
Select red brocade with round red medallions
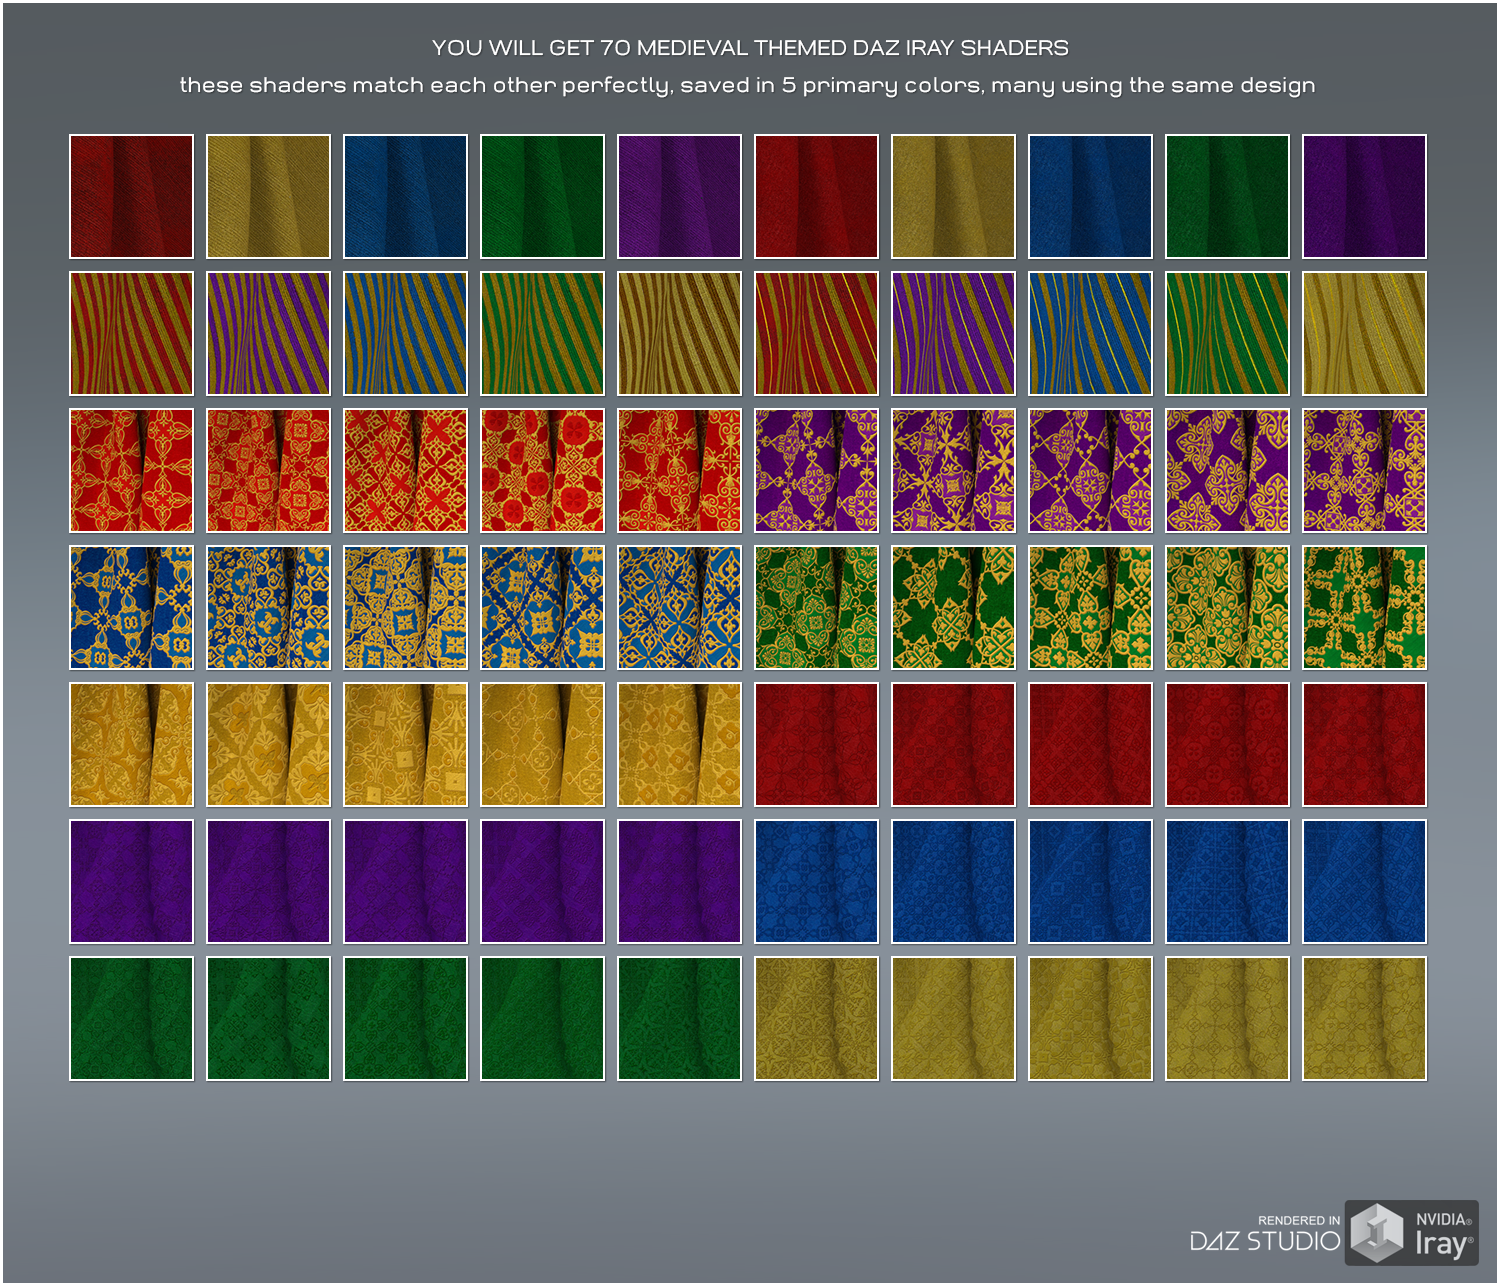[542, 470]
